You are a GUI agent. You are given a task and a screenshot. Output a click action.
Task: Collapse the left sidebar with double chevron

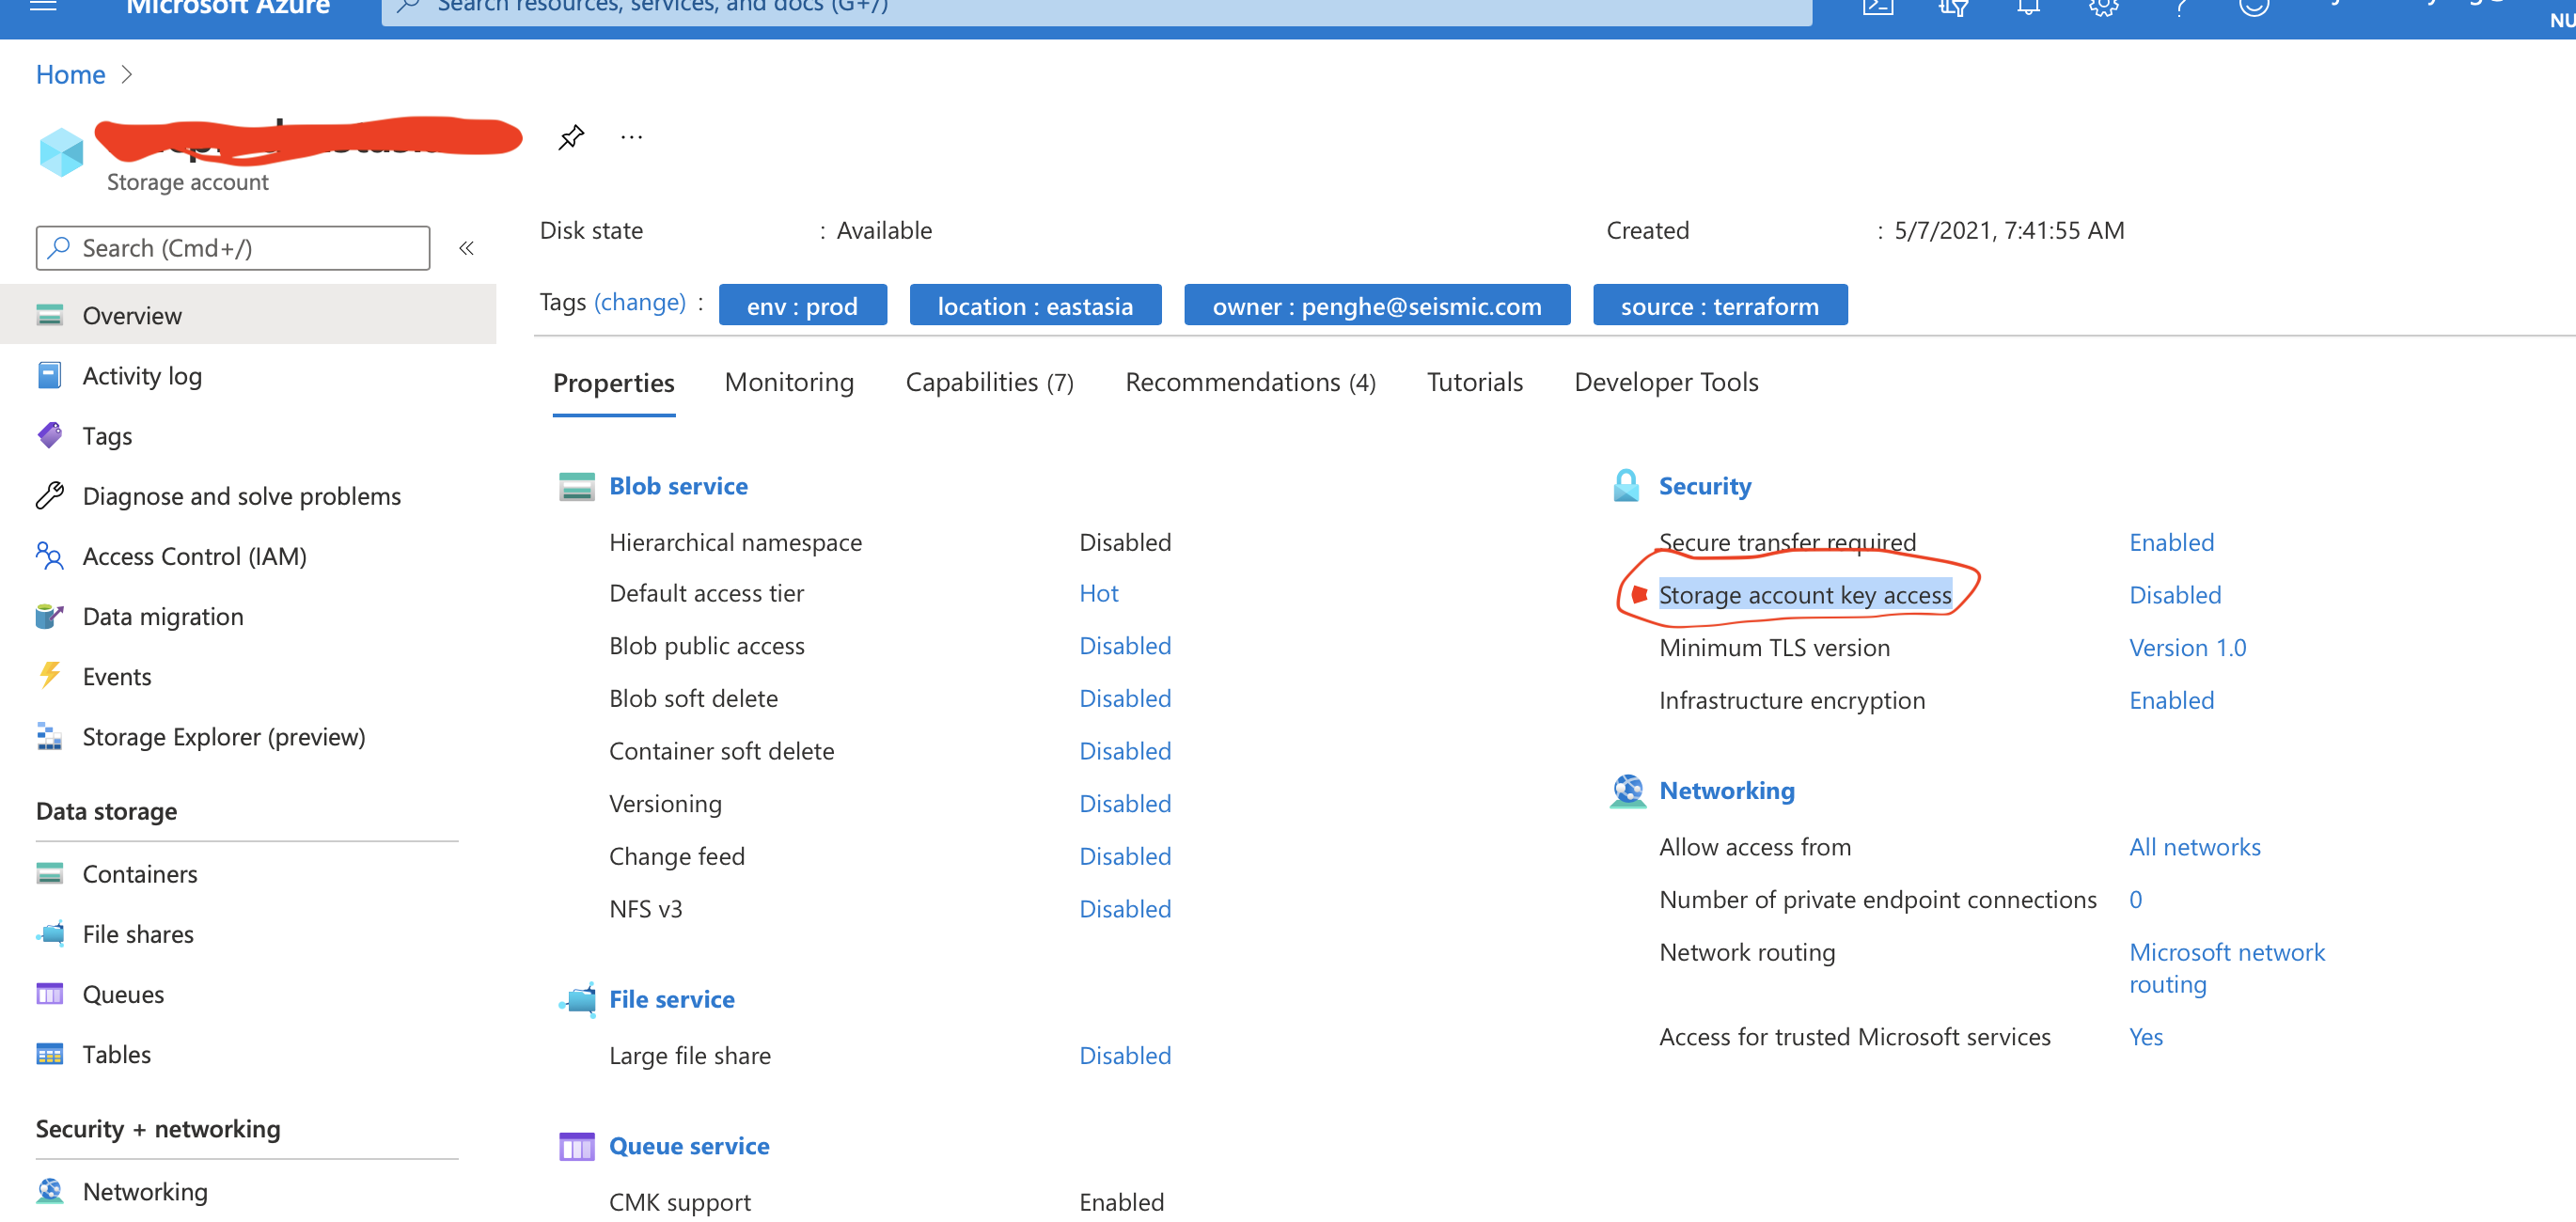coord(466,248)
